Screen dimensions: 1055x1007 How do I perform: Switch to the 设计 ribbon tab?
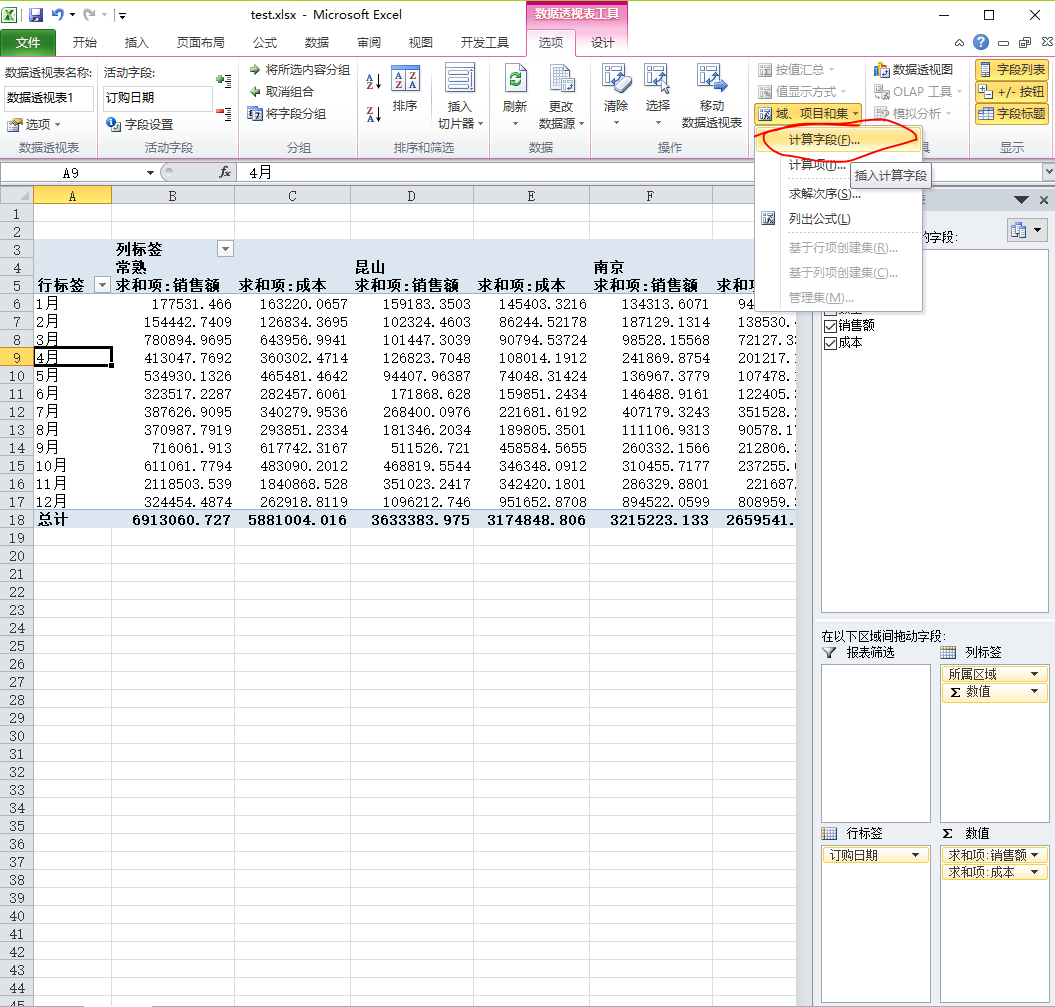coord(603,42)
